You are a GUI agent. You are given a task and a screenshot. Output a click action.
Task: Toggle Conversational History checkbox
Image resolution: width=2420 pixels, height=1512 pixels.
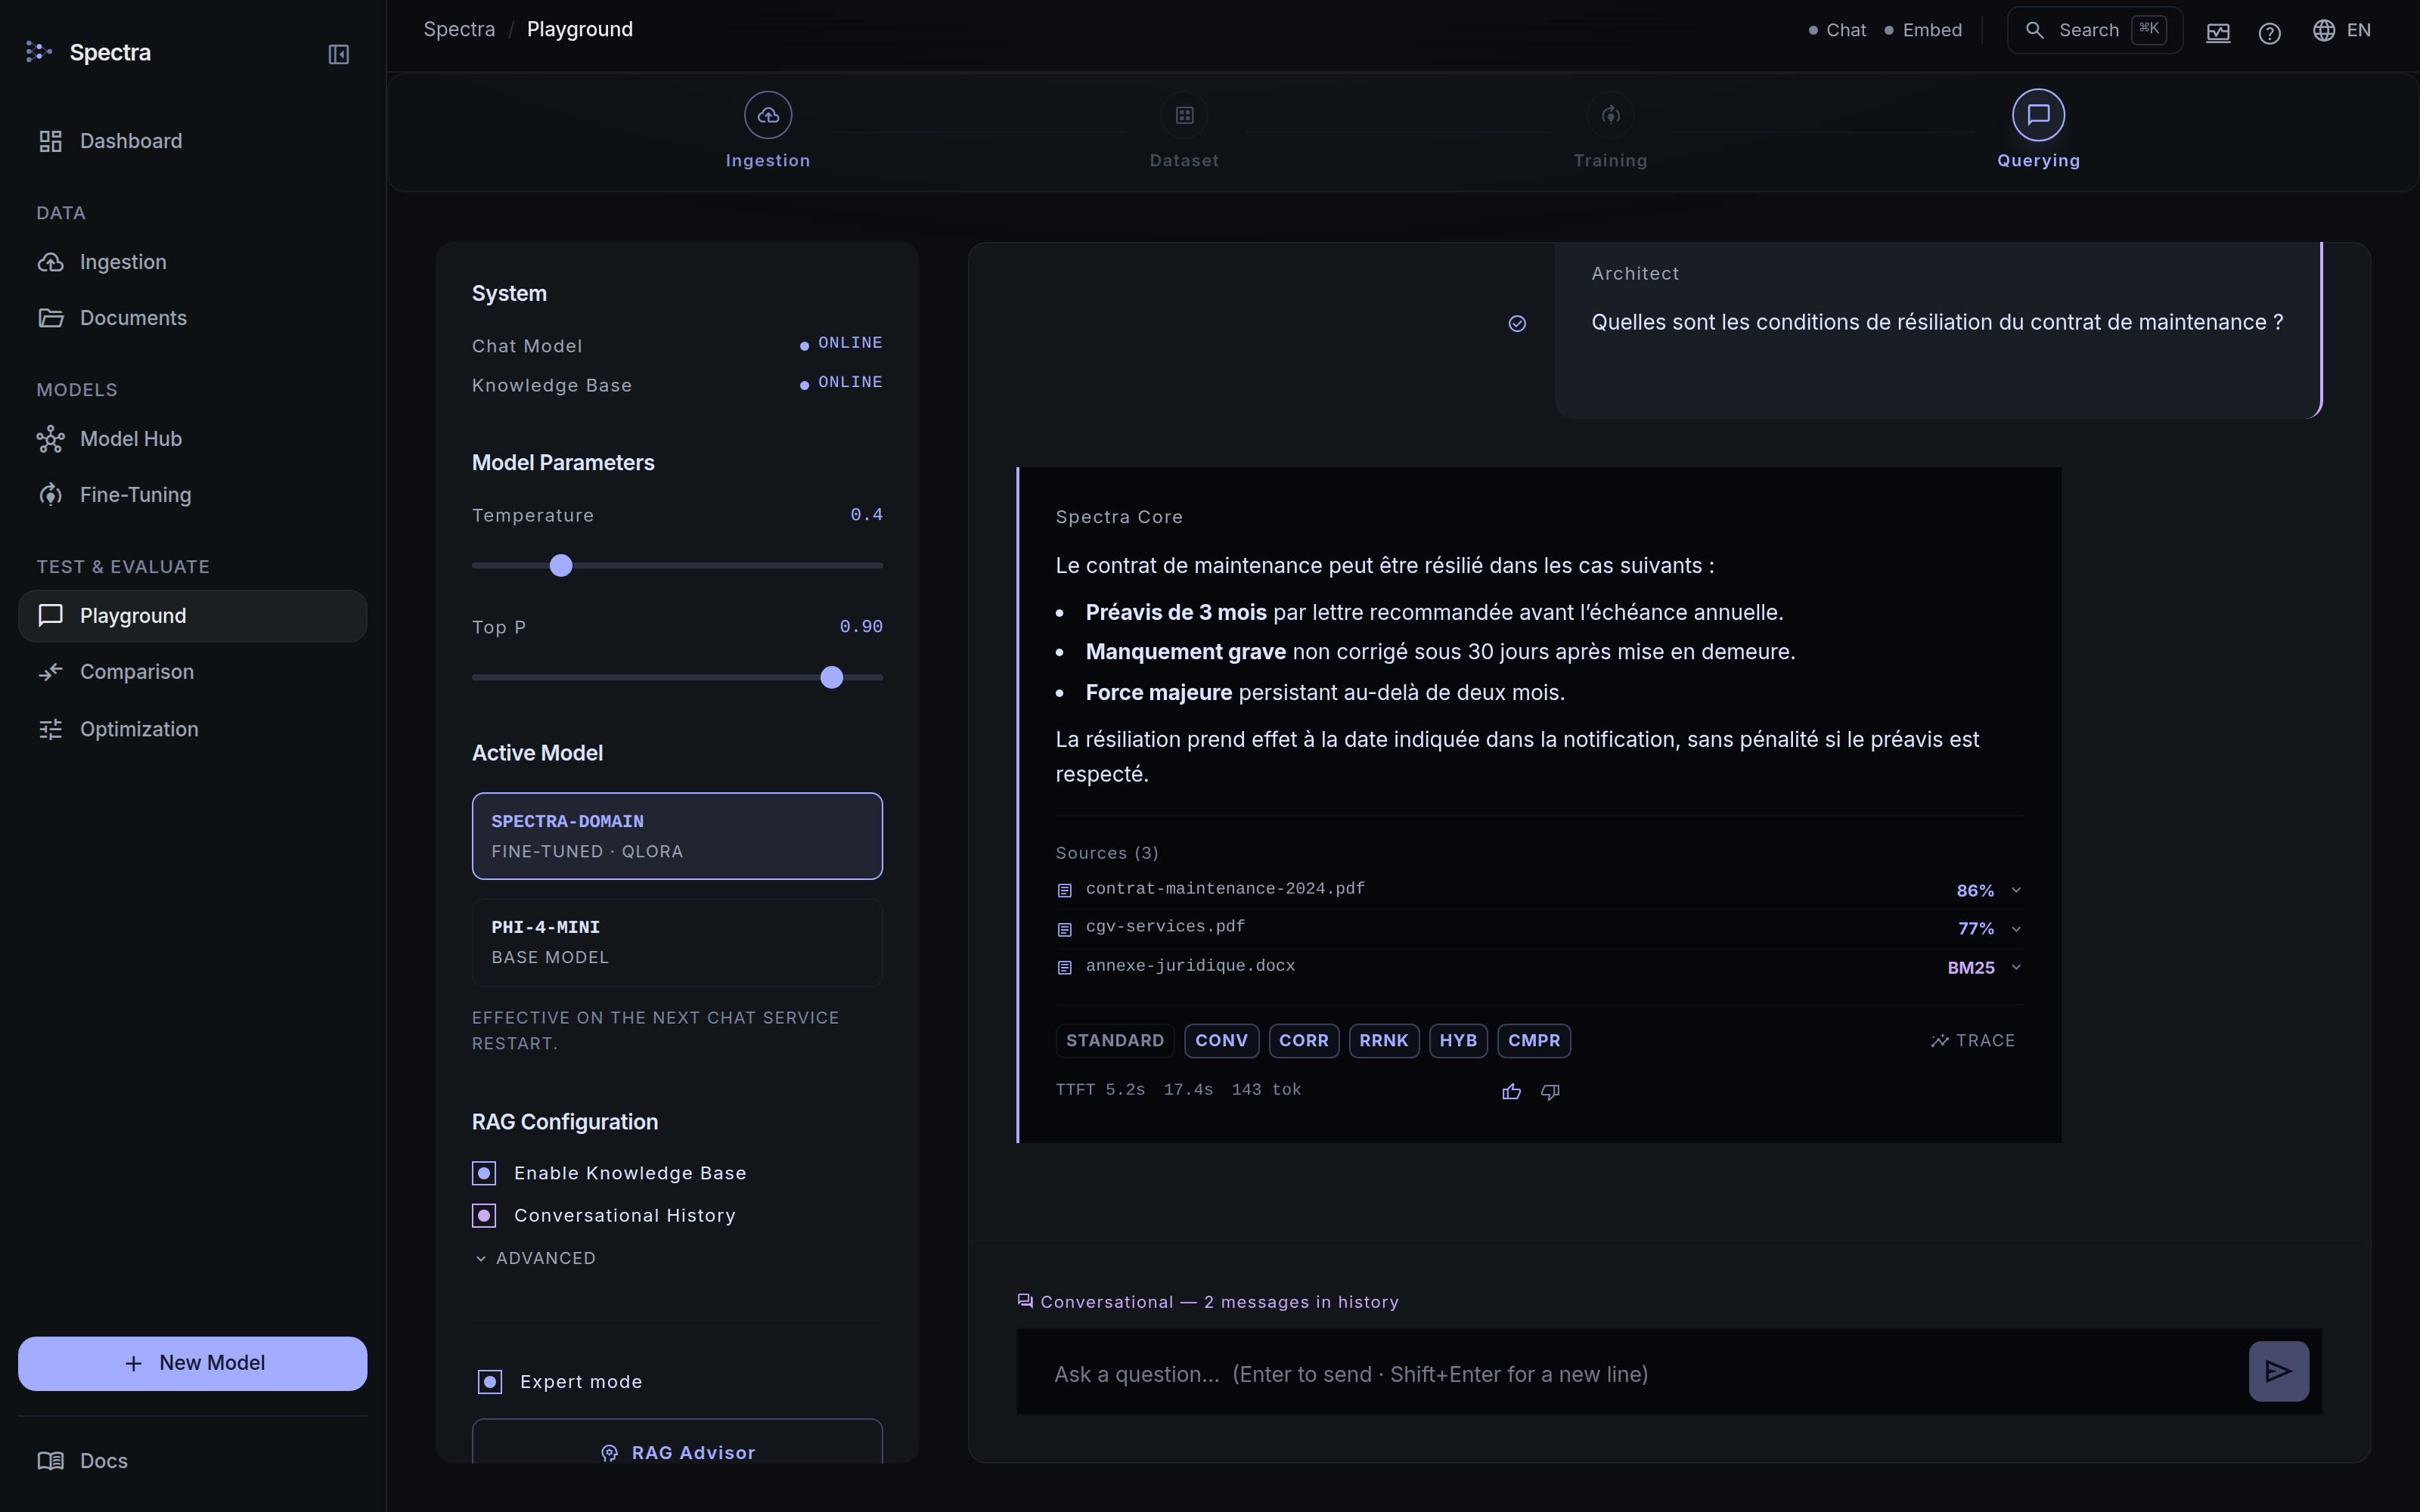[x=484, y=1215]
